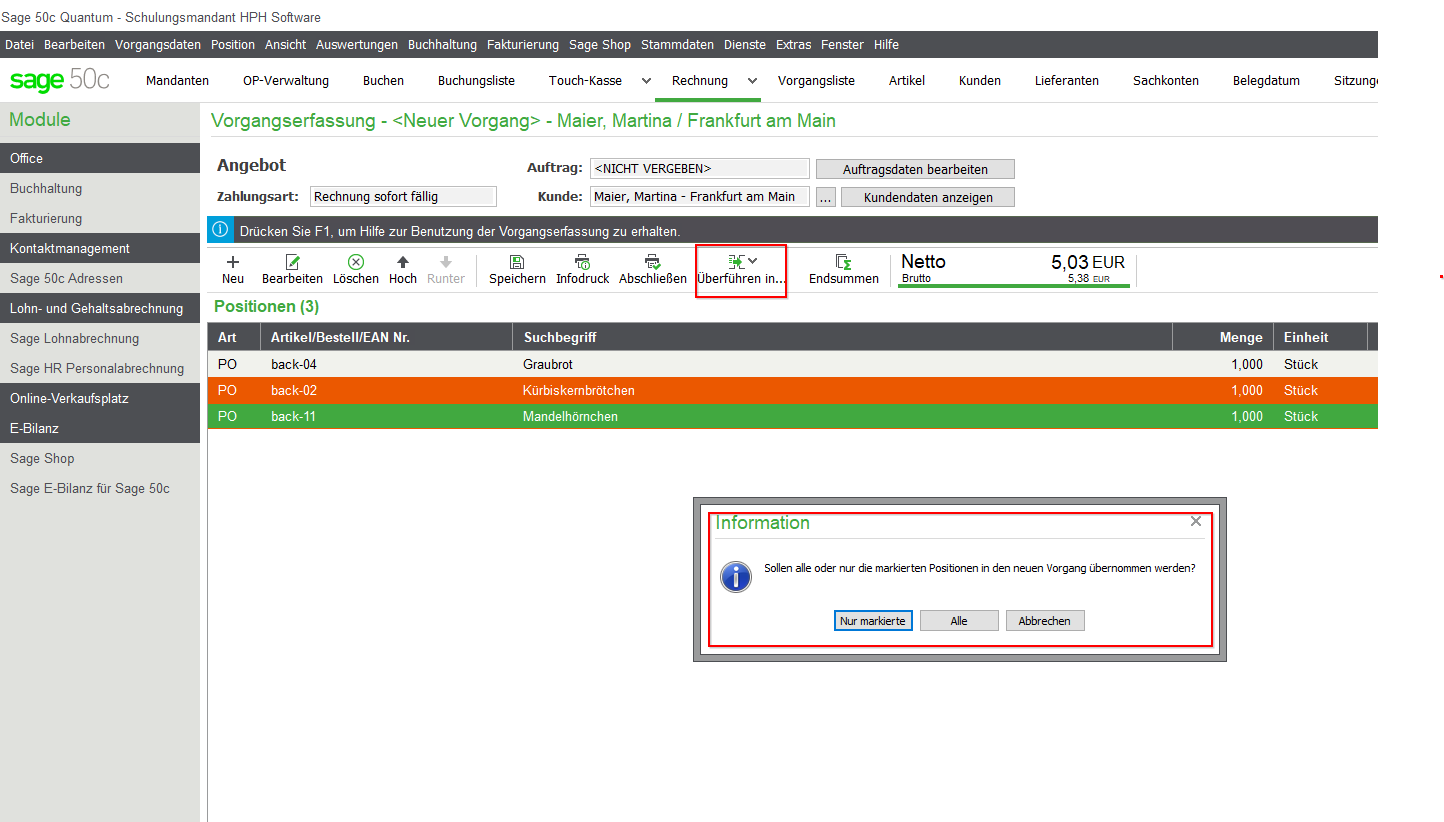Select Sage E-Bilanz für Sage 50c
The height and width of the screenshot is (822, 1444).
(100, 488)
